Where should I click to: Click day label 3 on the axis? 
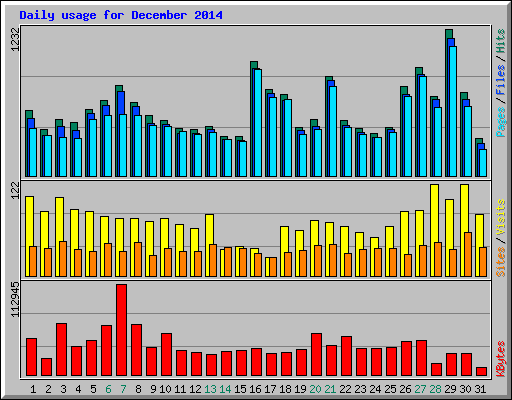tap(63, 389)
